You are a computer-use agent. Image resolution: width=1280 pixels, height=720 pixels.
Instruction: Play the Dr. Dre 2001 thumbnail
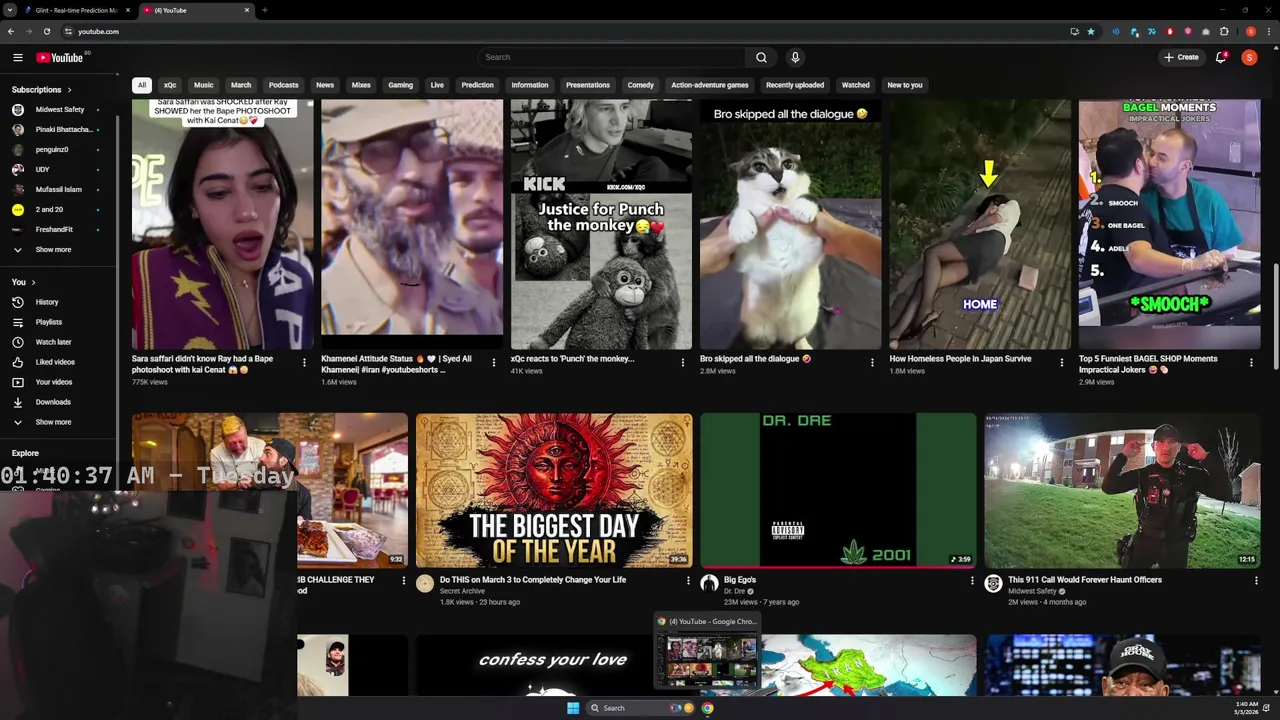point(838,490)
